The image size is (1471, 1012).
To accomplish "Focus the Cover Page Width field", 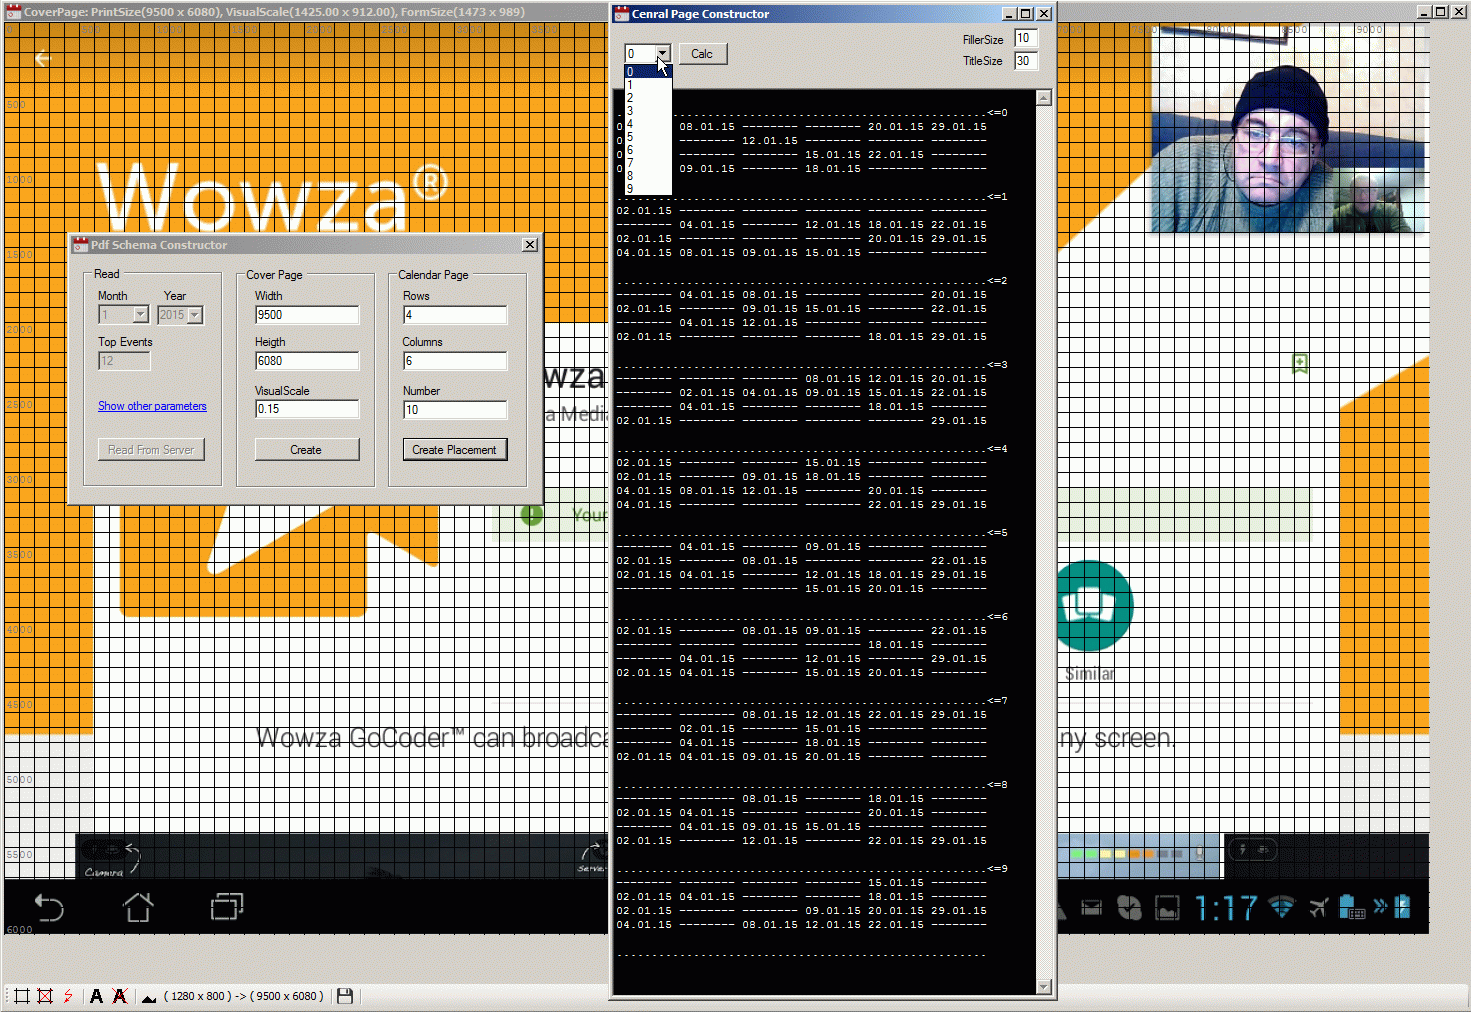I will point(307,315).
